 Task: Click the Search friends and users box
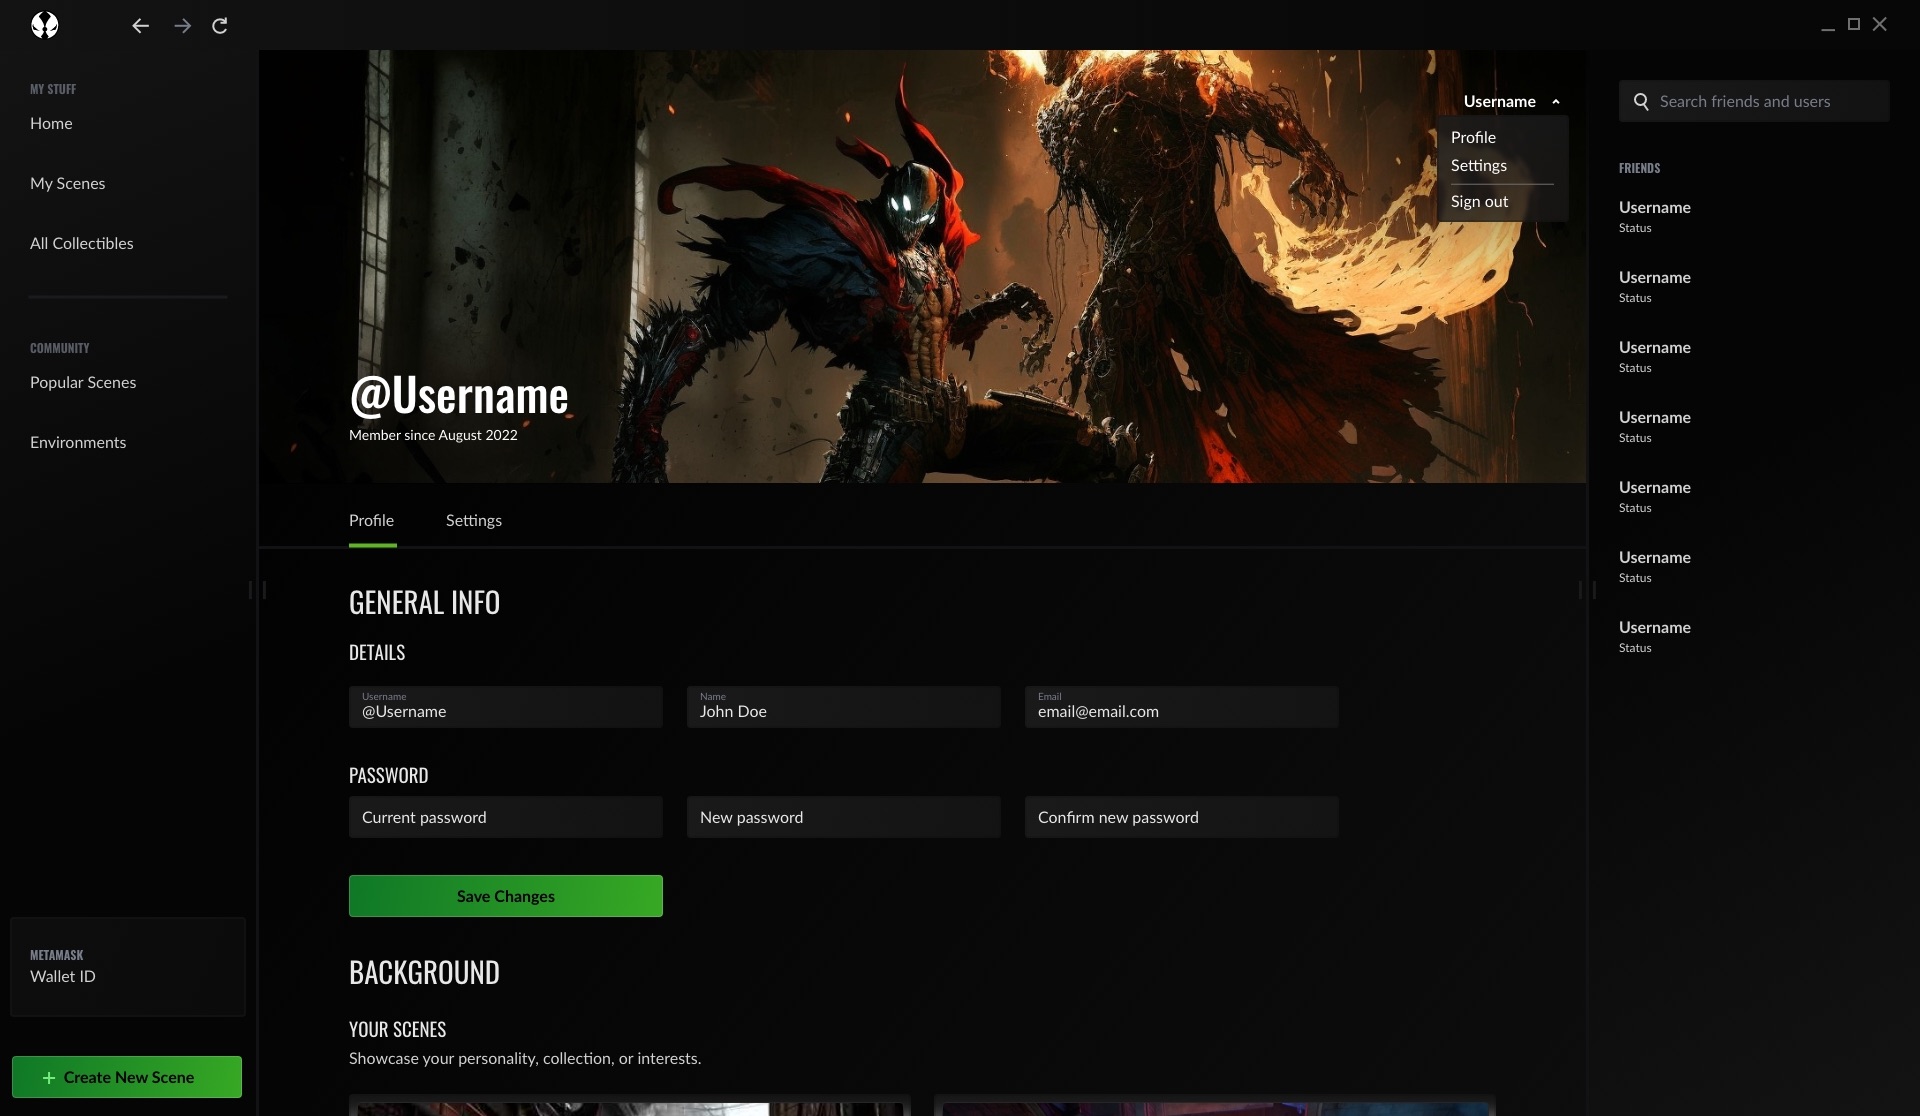pyautogui.click(x=1754, y=101)
